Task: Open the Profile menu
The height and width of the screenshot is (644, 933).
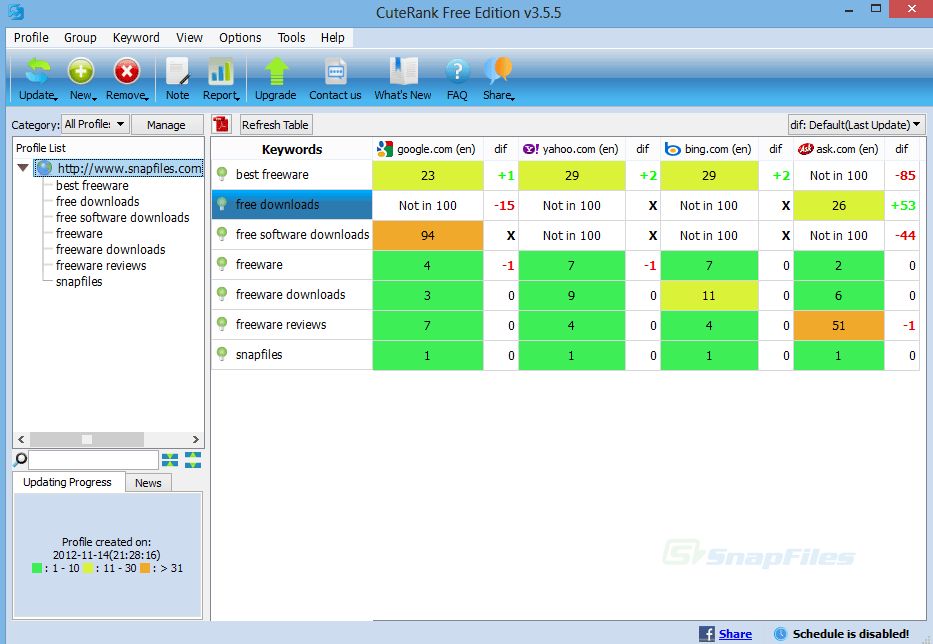Action: pos(31,37)
